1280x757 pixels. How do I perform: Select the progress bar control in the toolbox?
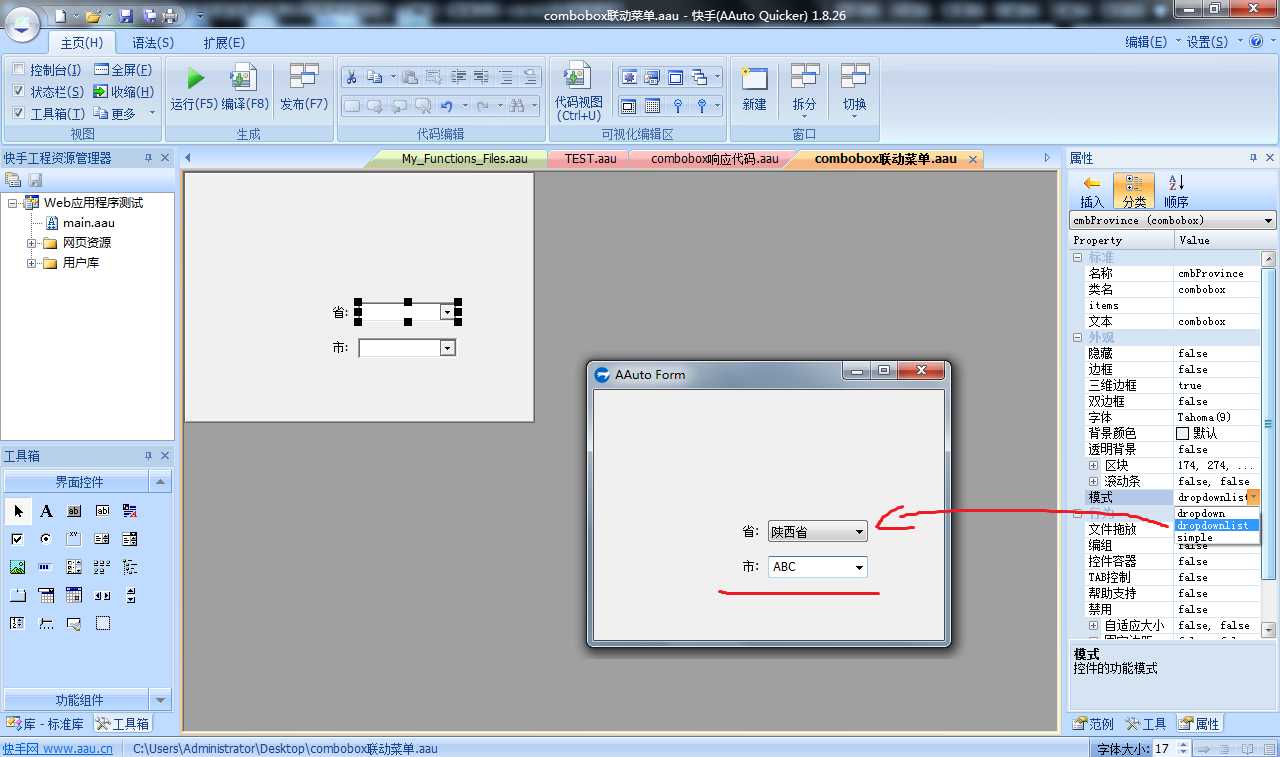pos(46,567)
